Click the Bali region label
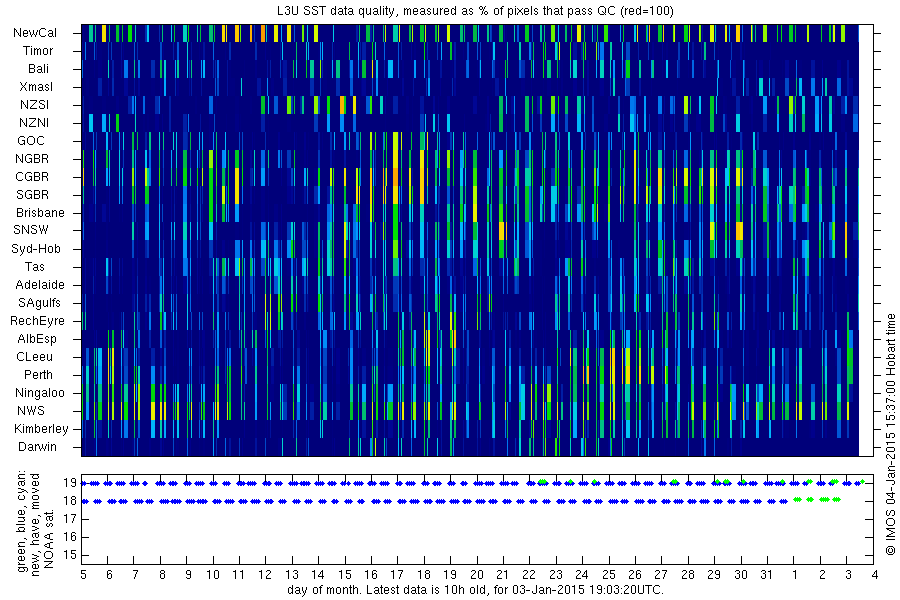Image resolution: width=900 pixels, height=600 pixels. click(38, 69)
